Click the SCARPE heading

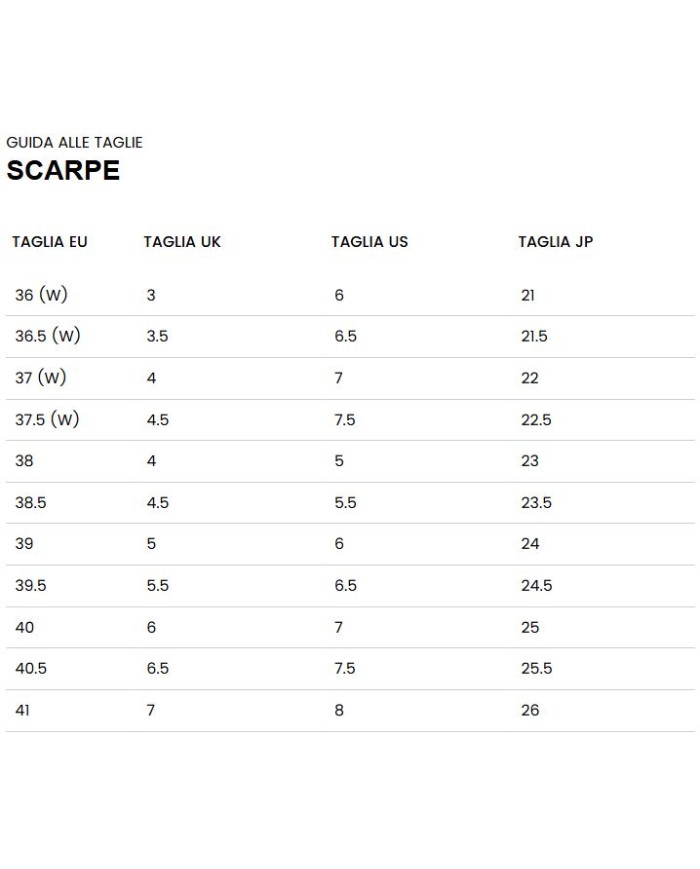coord(63,170)
